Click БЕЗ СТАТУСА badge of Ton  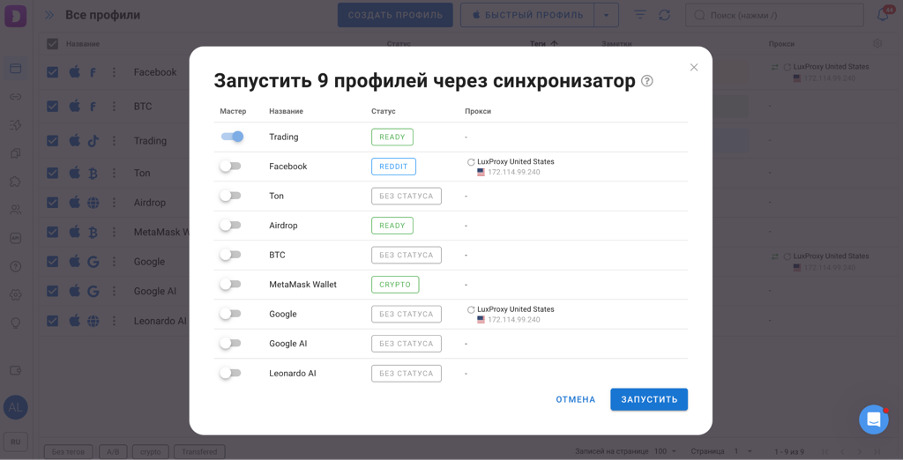tap(406, 196)
